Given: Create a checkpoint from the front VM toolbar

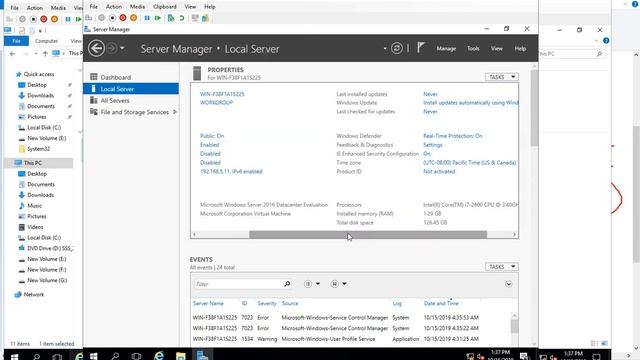Looking at the screenshot, I should pyautogui.click(x=171, y=18).
